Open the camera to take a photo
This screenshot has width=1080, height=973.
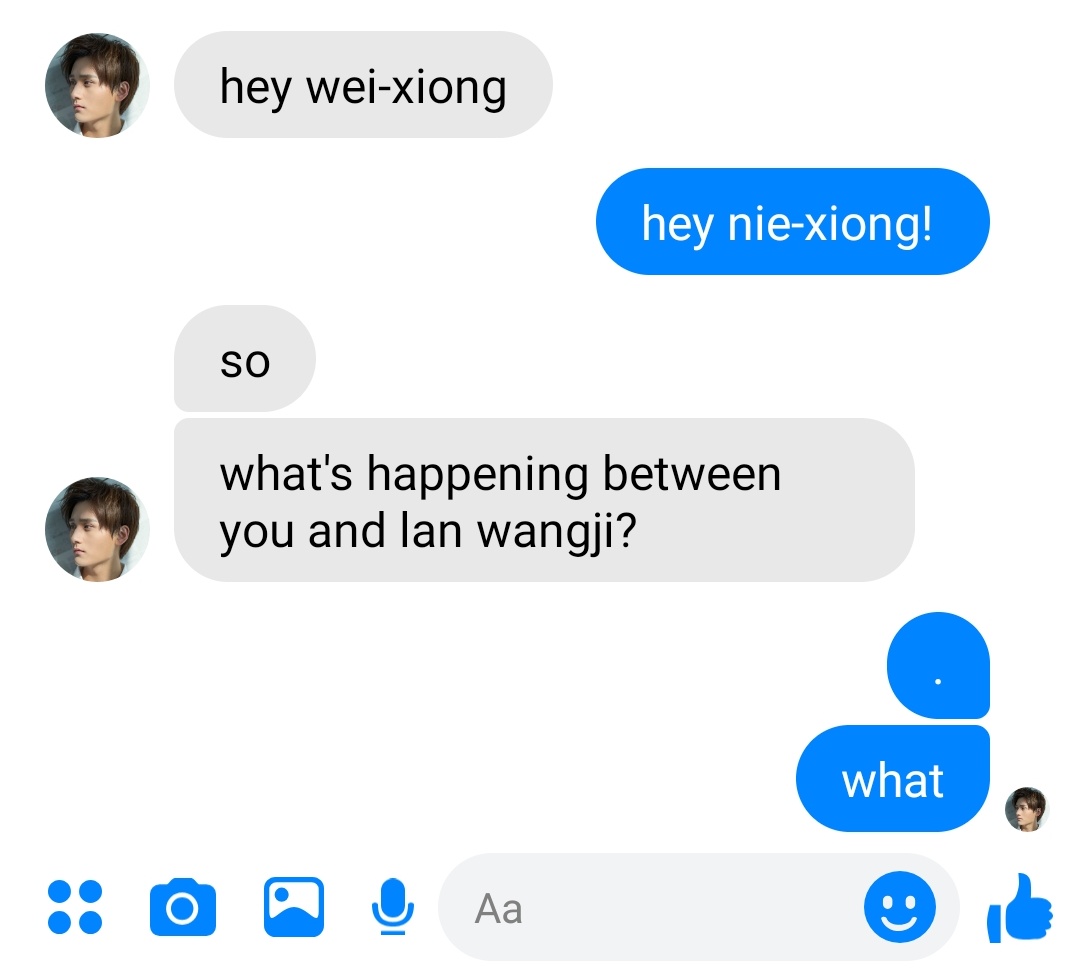pyautogui.click(x=183, y=907)
